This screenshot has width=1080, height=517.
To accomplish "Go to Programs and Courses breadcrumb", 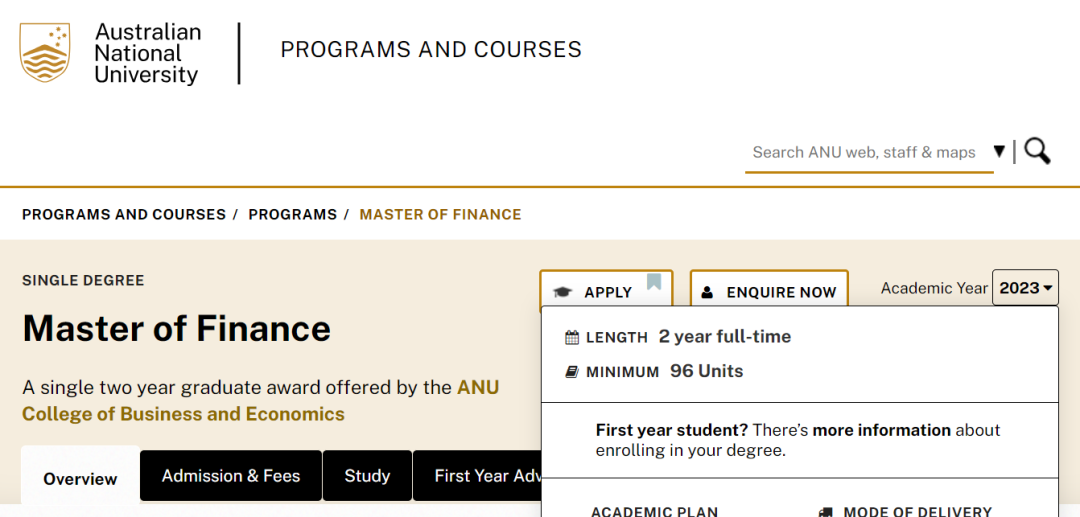I will coord(124,214).
